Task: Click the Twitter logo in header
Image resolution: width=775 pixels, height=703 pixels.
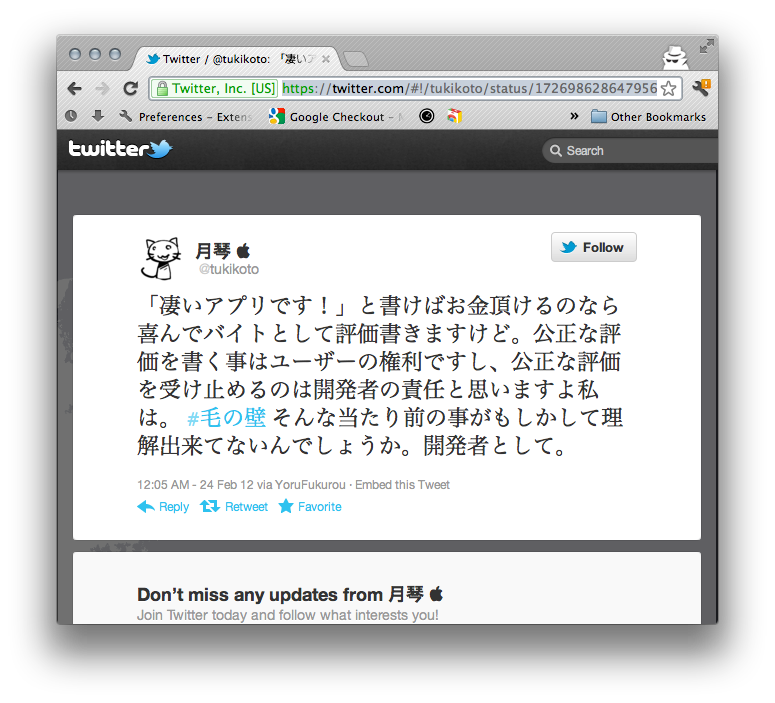Action: click(120, 148)
